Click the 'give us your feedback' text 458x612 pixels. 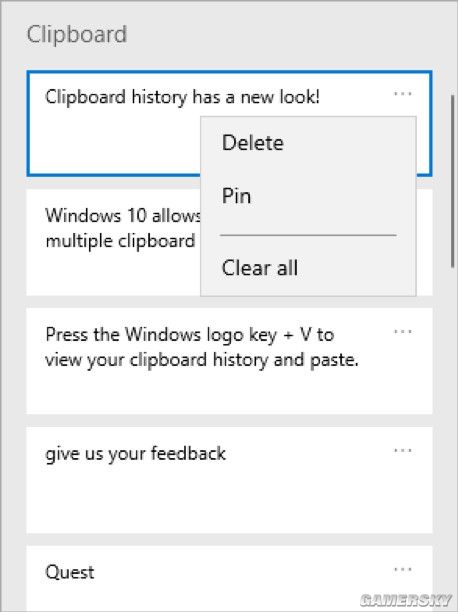[135, 454]
